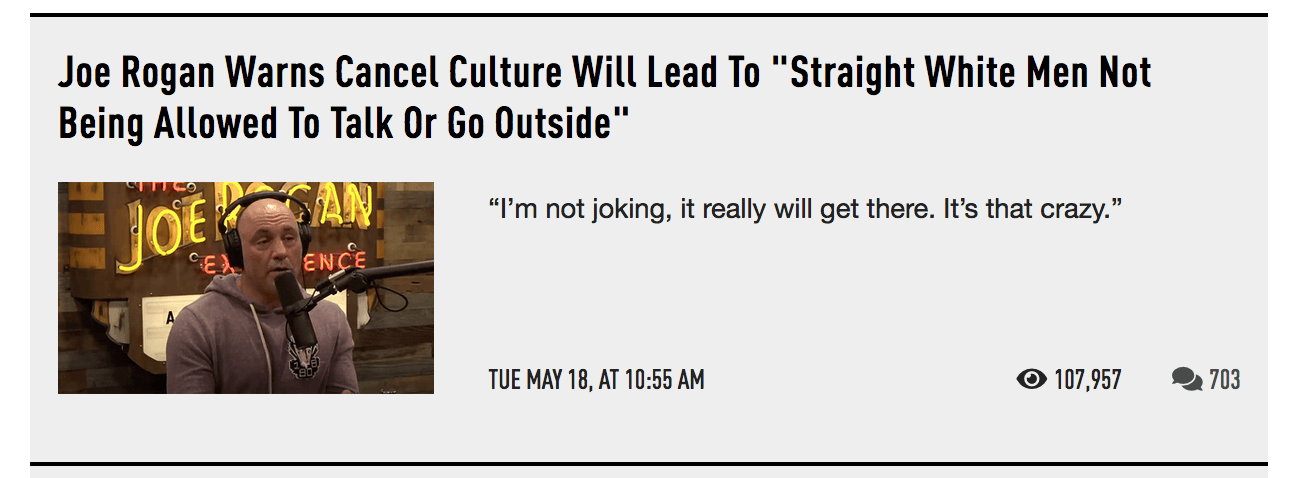Click the top black divider line
The width and height of the screenshot is (1300, 478).
click(x=649, y=15)
